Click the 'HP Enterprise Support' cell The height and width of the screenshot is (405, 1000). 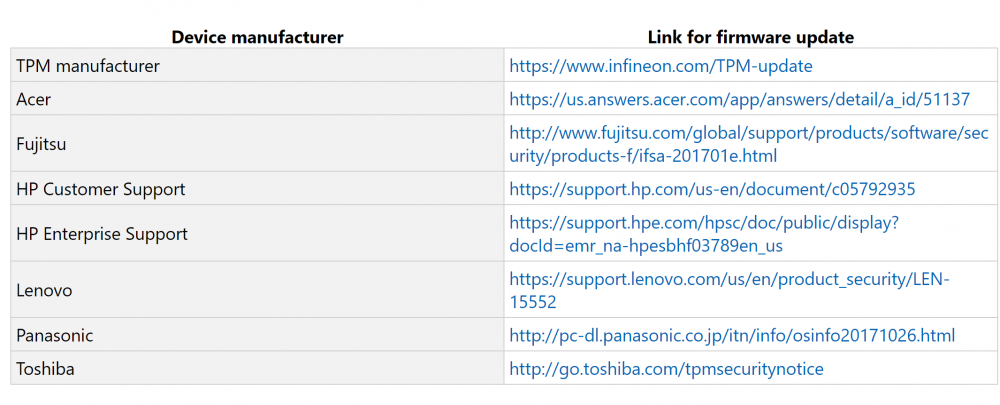tap(102, 234)
